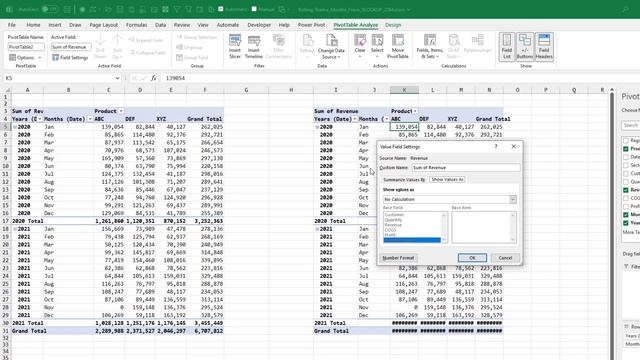Image resolution: width=640 pixels, height=360 pixels.
Task: Click cell with 2020 Total in left pivot
Action: tap(27, 221)
